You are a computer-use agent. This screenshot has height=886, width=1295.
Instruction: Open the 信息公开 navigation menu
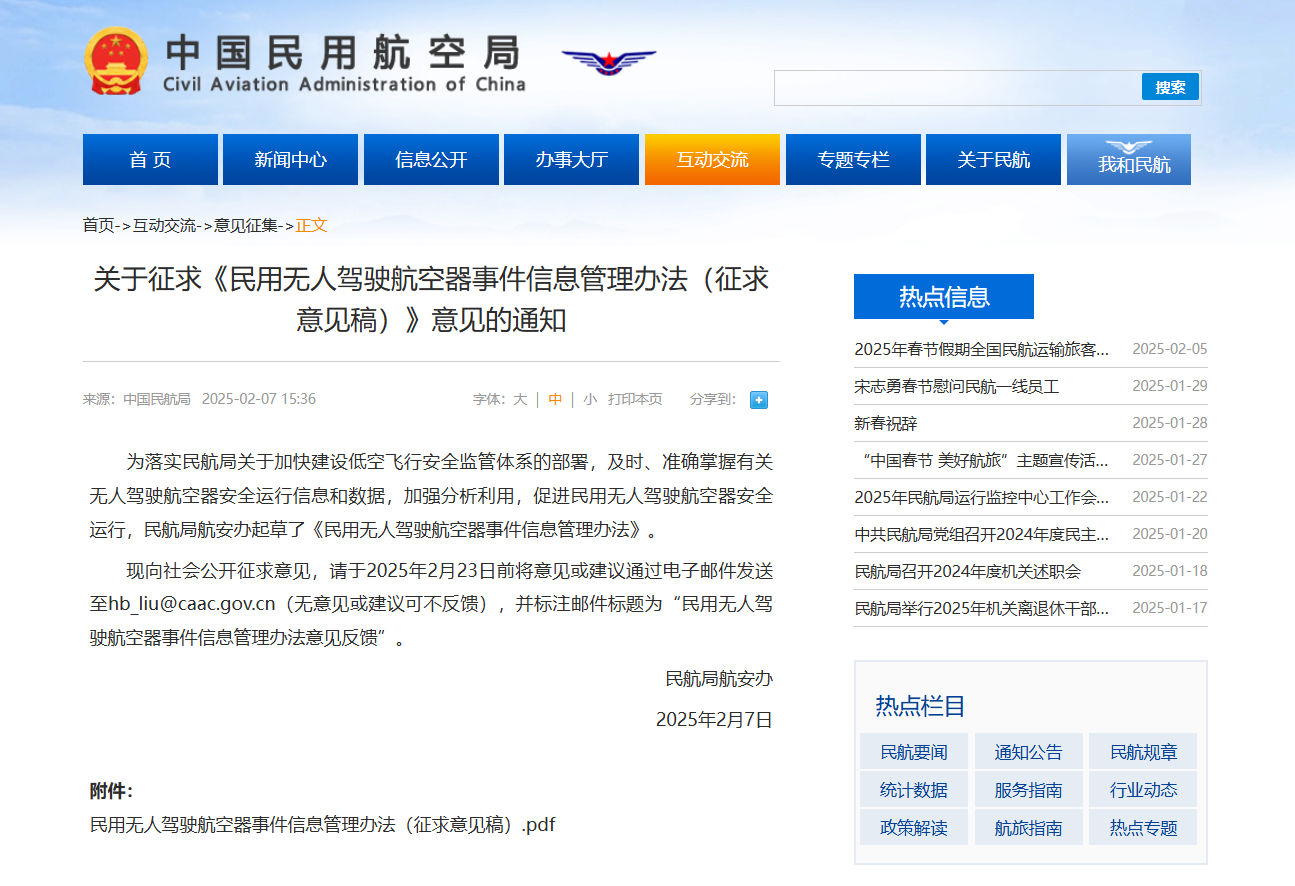click(x=431, y=160)
